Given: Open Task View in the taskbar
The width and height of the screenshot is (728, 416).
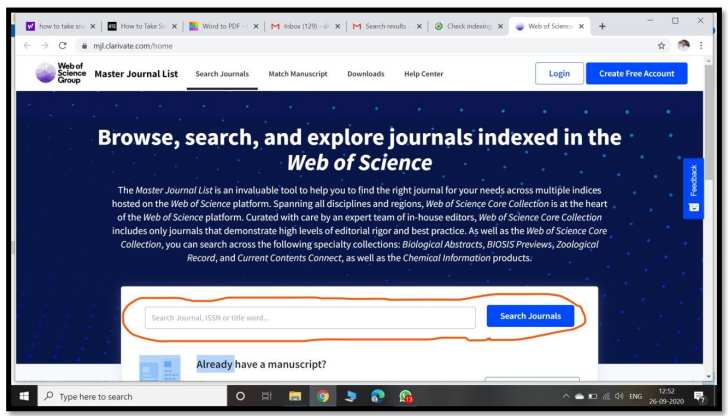Looking at the screenshot, I should [x=267, y=396].
